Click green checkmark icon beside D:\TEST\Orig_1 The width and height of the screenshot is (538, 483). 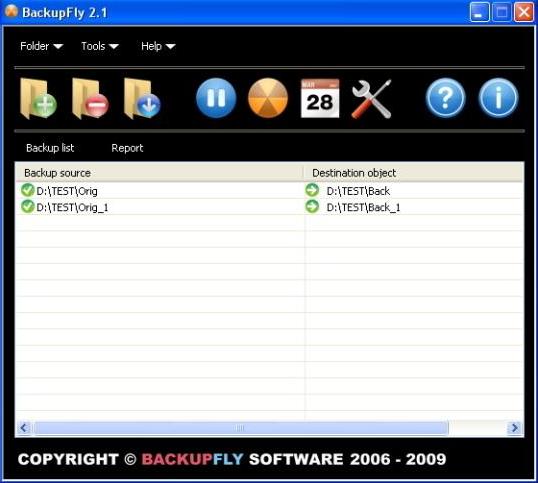27,207
